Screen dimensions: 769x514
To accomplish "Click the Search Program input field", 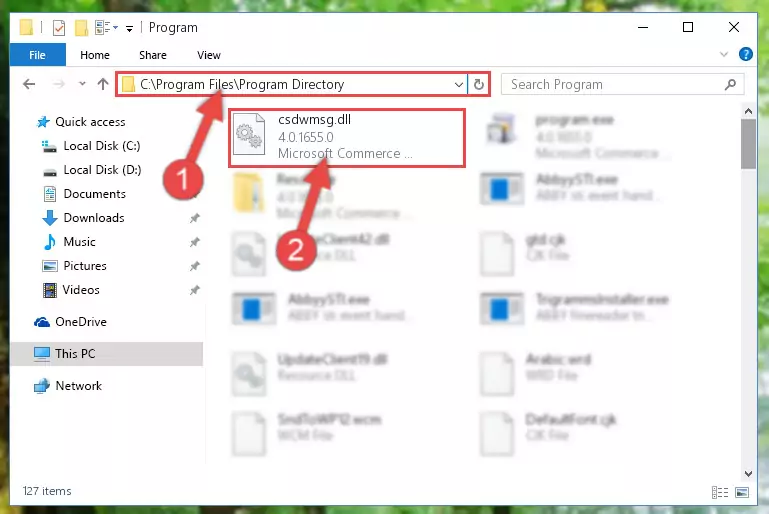I will [613, 84].
